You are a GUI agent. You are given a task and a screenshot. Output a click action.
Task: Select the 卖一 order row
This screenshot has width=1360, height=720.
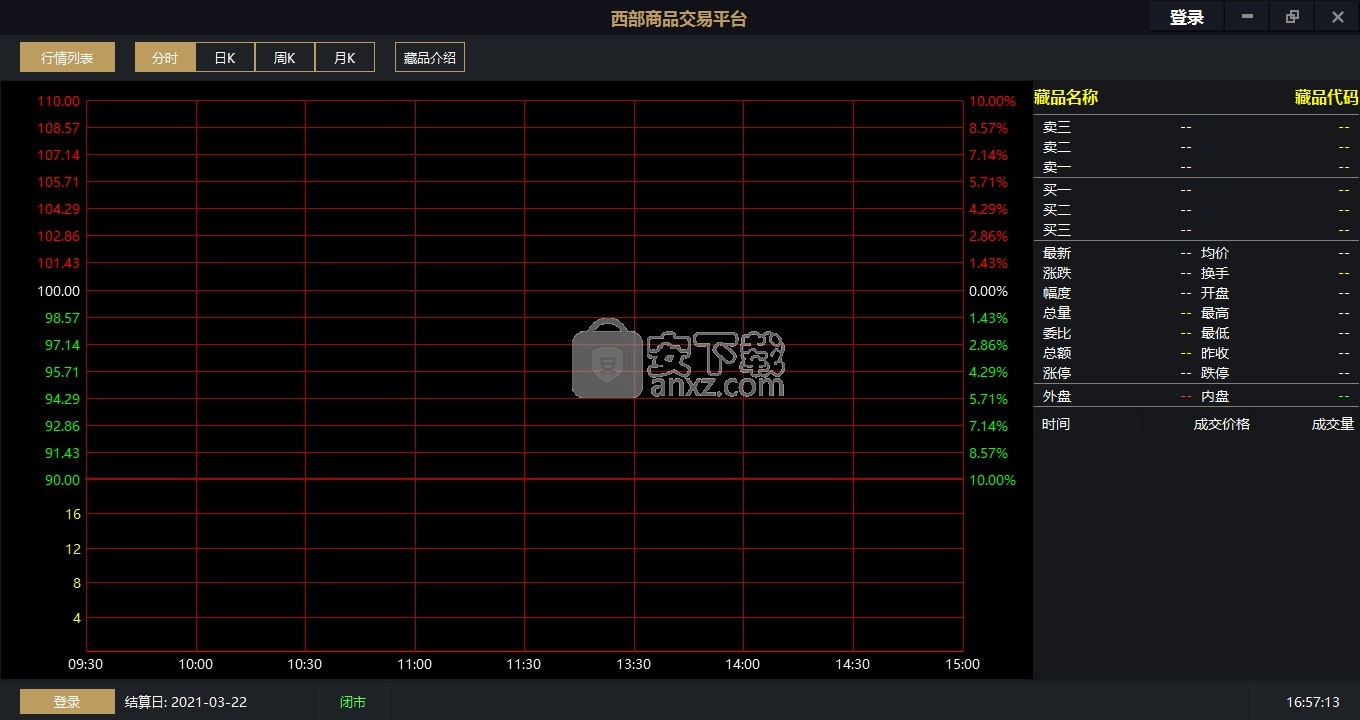pyautogui.click(x=1196, y=167)
